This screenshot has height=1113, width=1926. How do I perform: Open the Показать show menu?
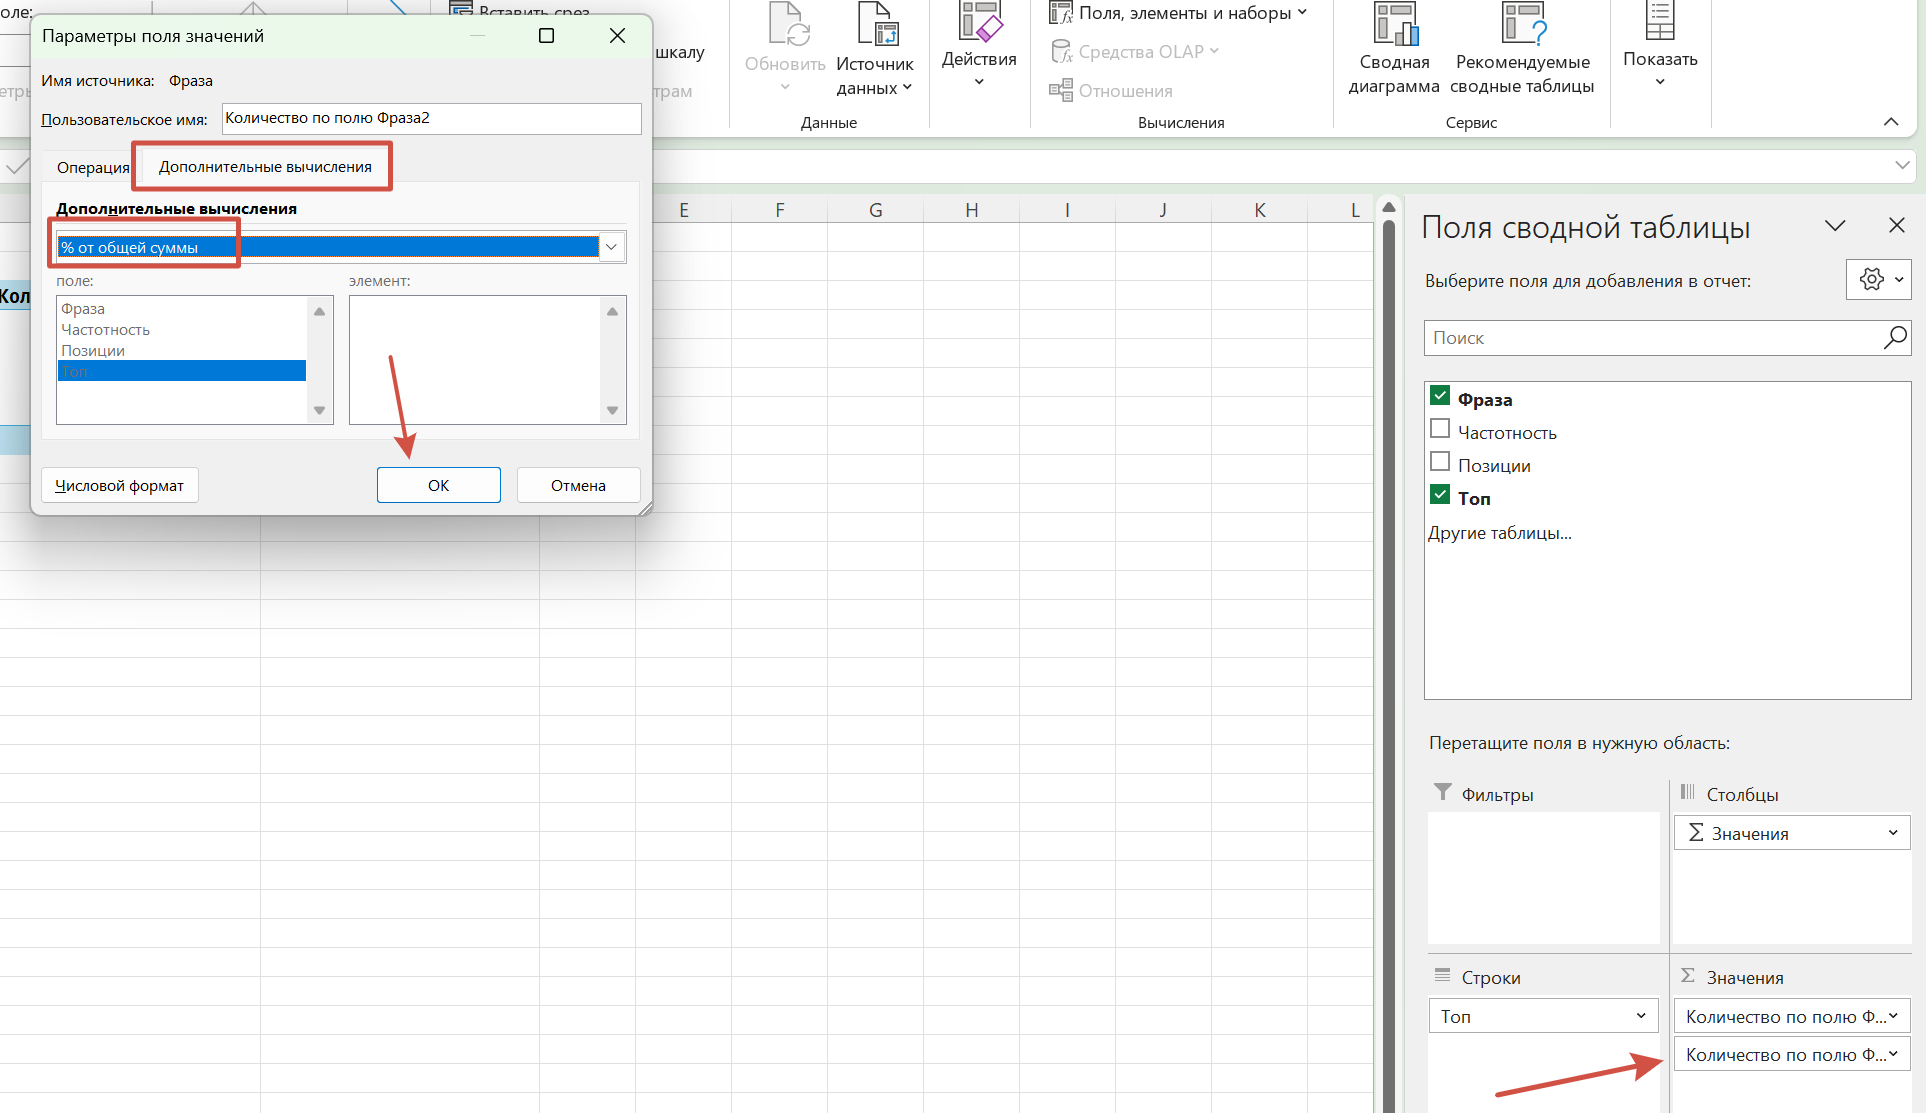click(x=1660, y=45)
